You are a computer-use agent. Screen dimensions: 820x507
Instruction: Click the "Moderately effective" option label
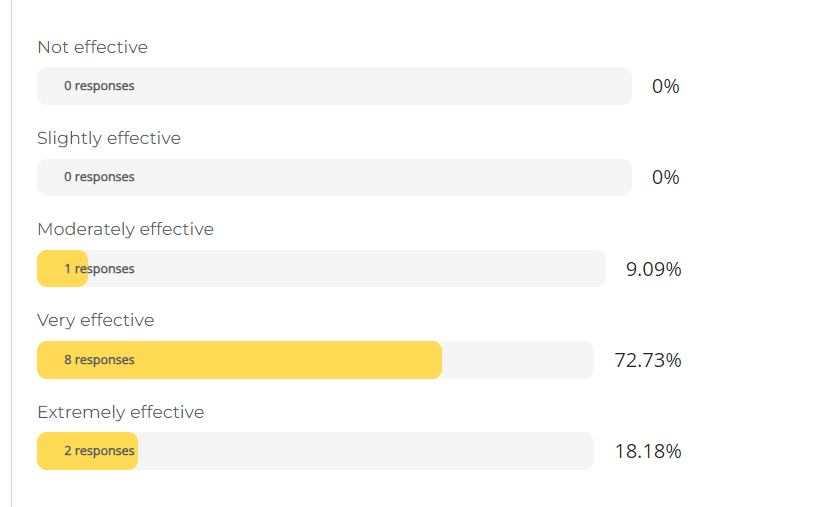pos(125,229)
